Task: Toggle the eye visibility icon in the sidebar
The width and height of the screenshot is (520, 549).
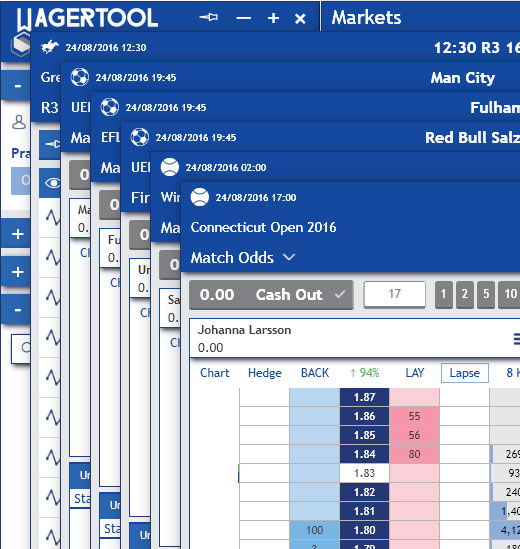Action: 53,183
